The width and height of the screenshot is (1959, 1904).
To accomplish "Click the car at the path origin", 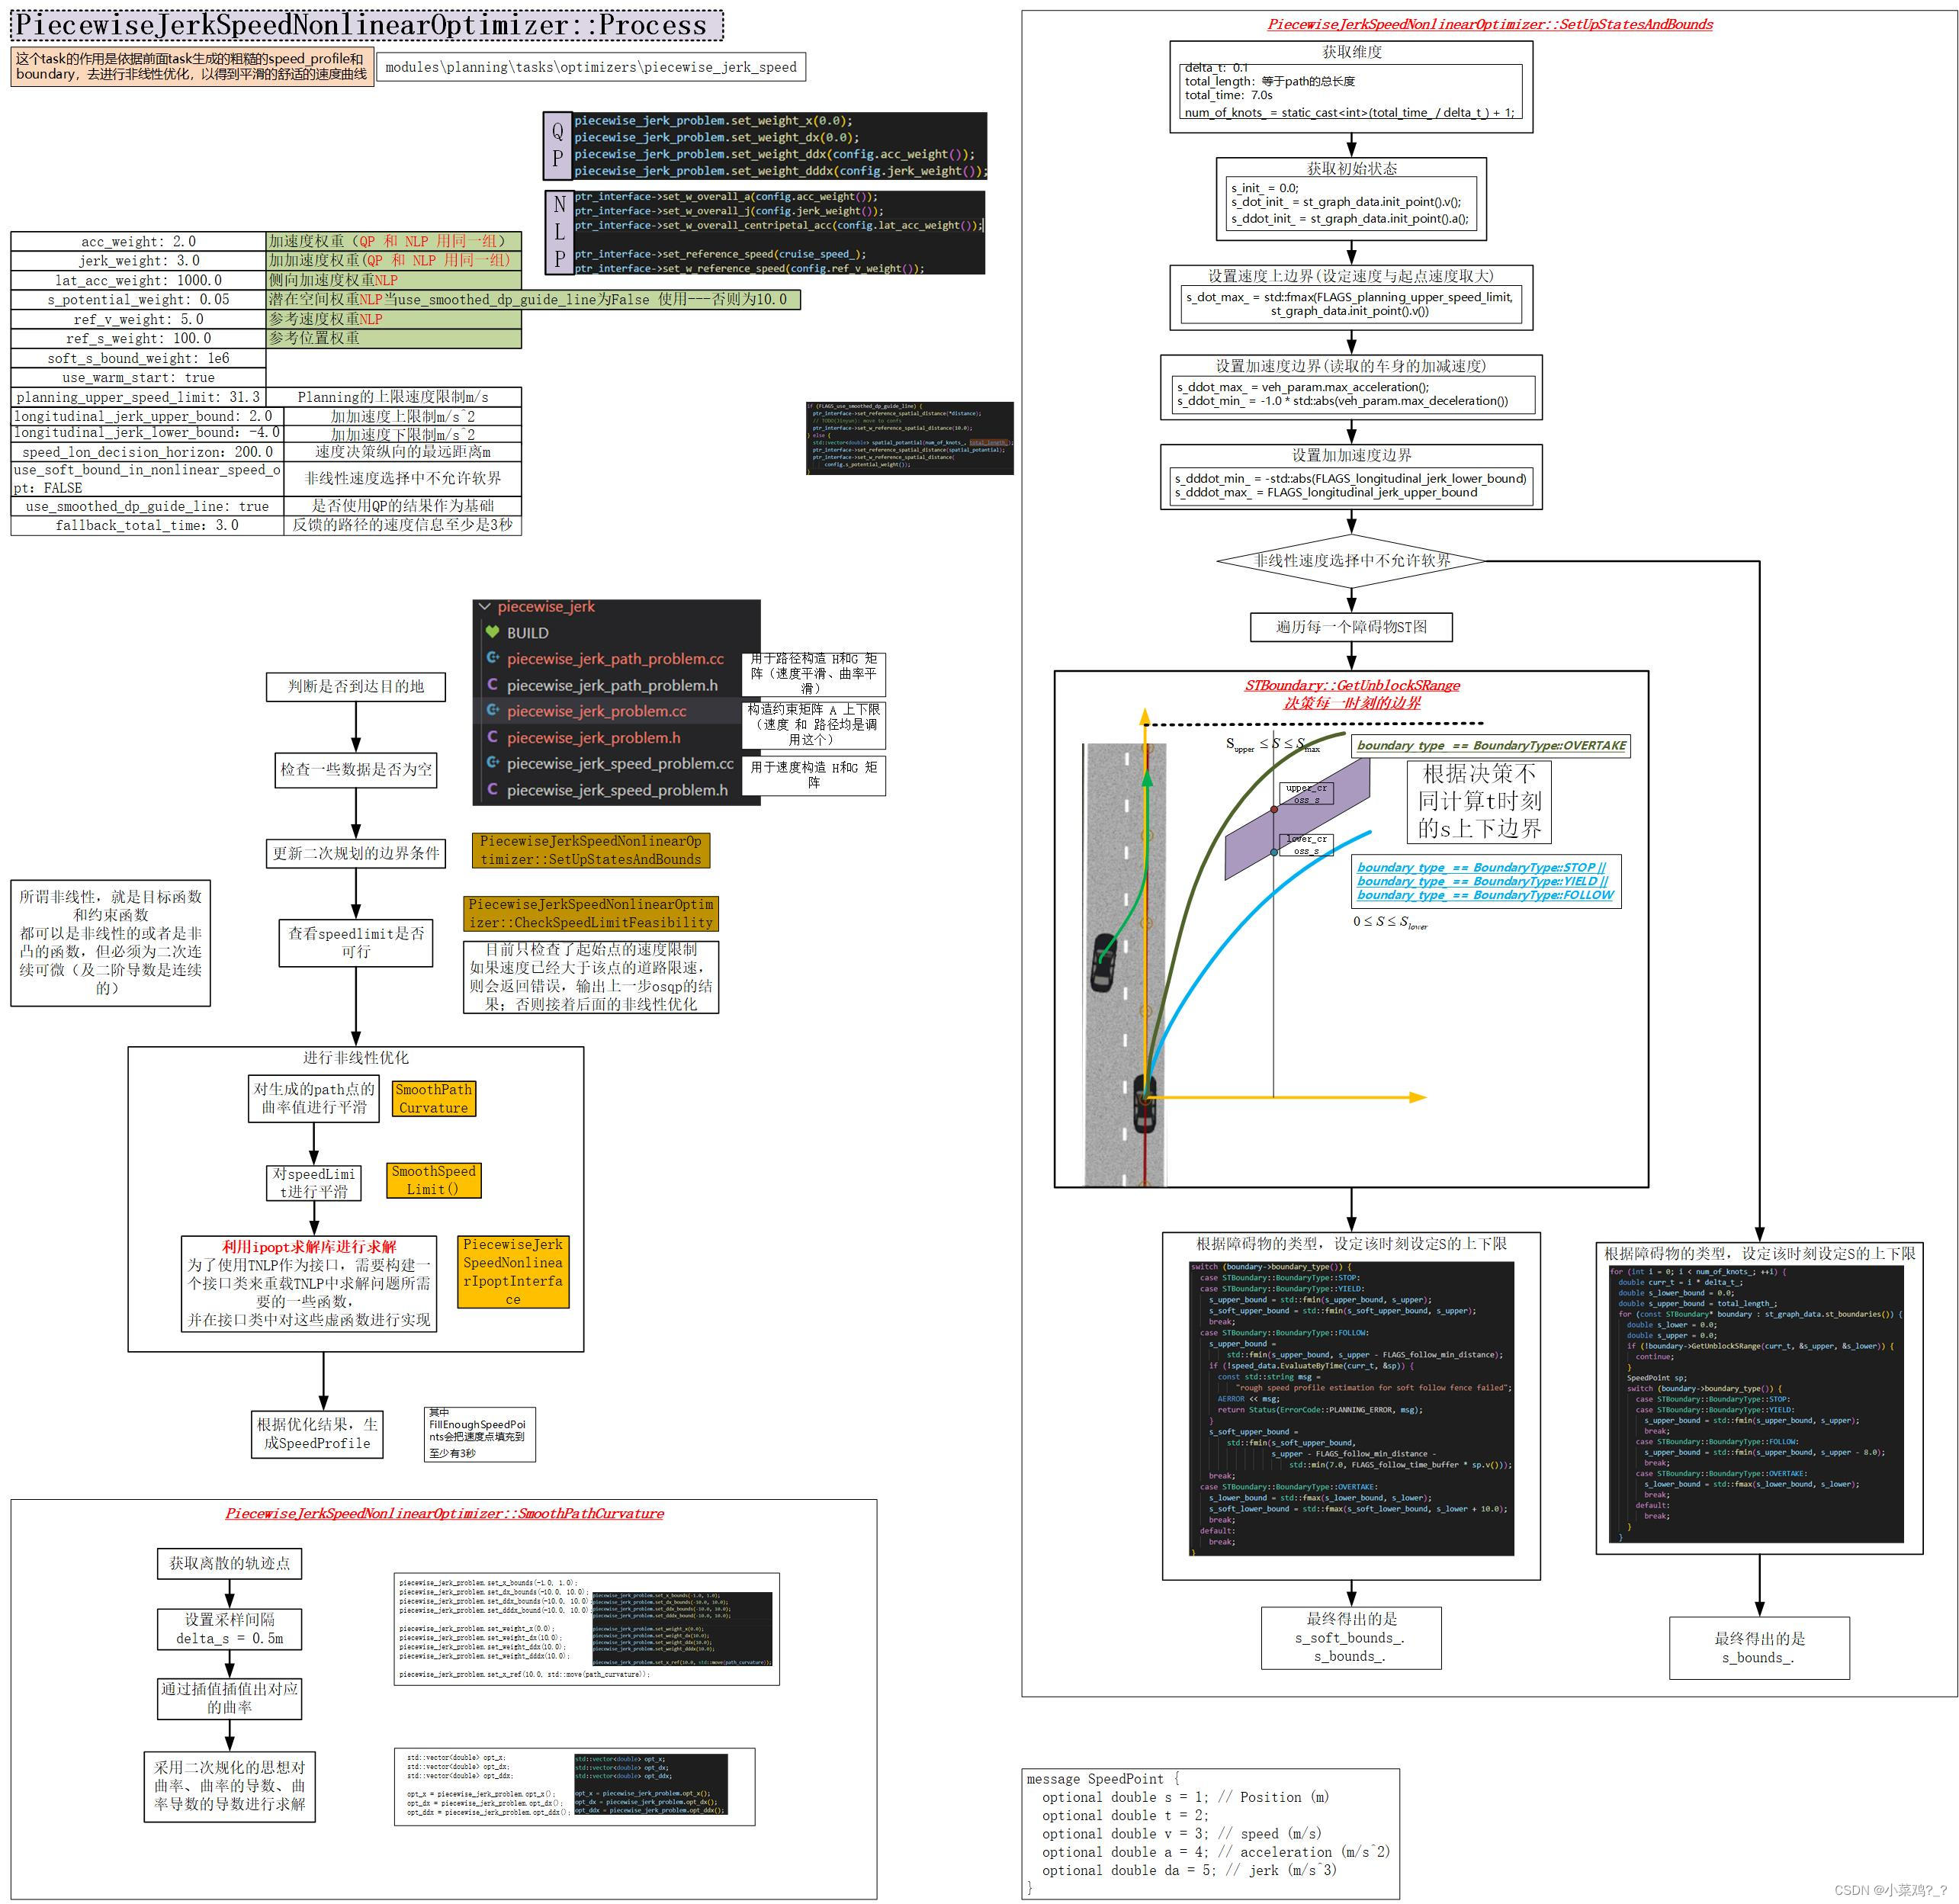I will (x=1145, y=1103).
